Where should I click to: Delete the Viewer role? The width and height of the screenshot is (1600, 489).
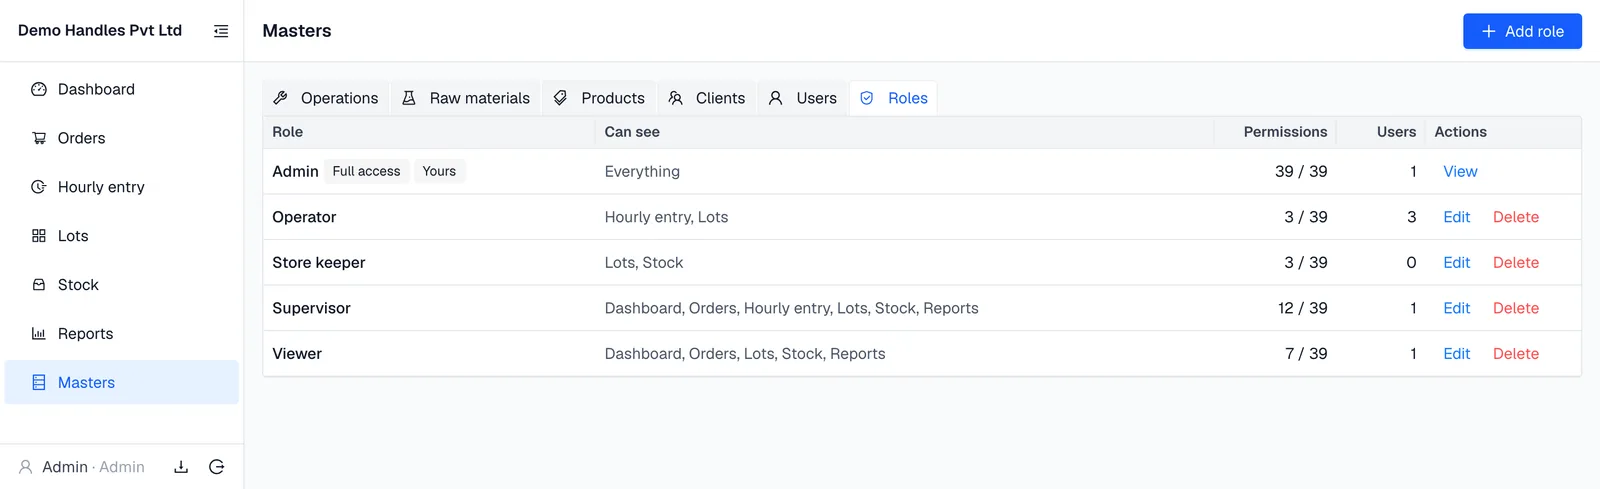pyautogui.click(x=1516, y=354)
